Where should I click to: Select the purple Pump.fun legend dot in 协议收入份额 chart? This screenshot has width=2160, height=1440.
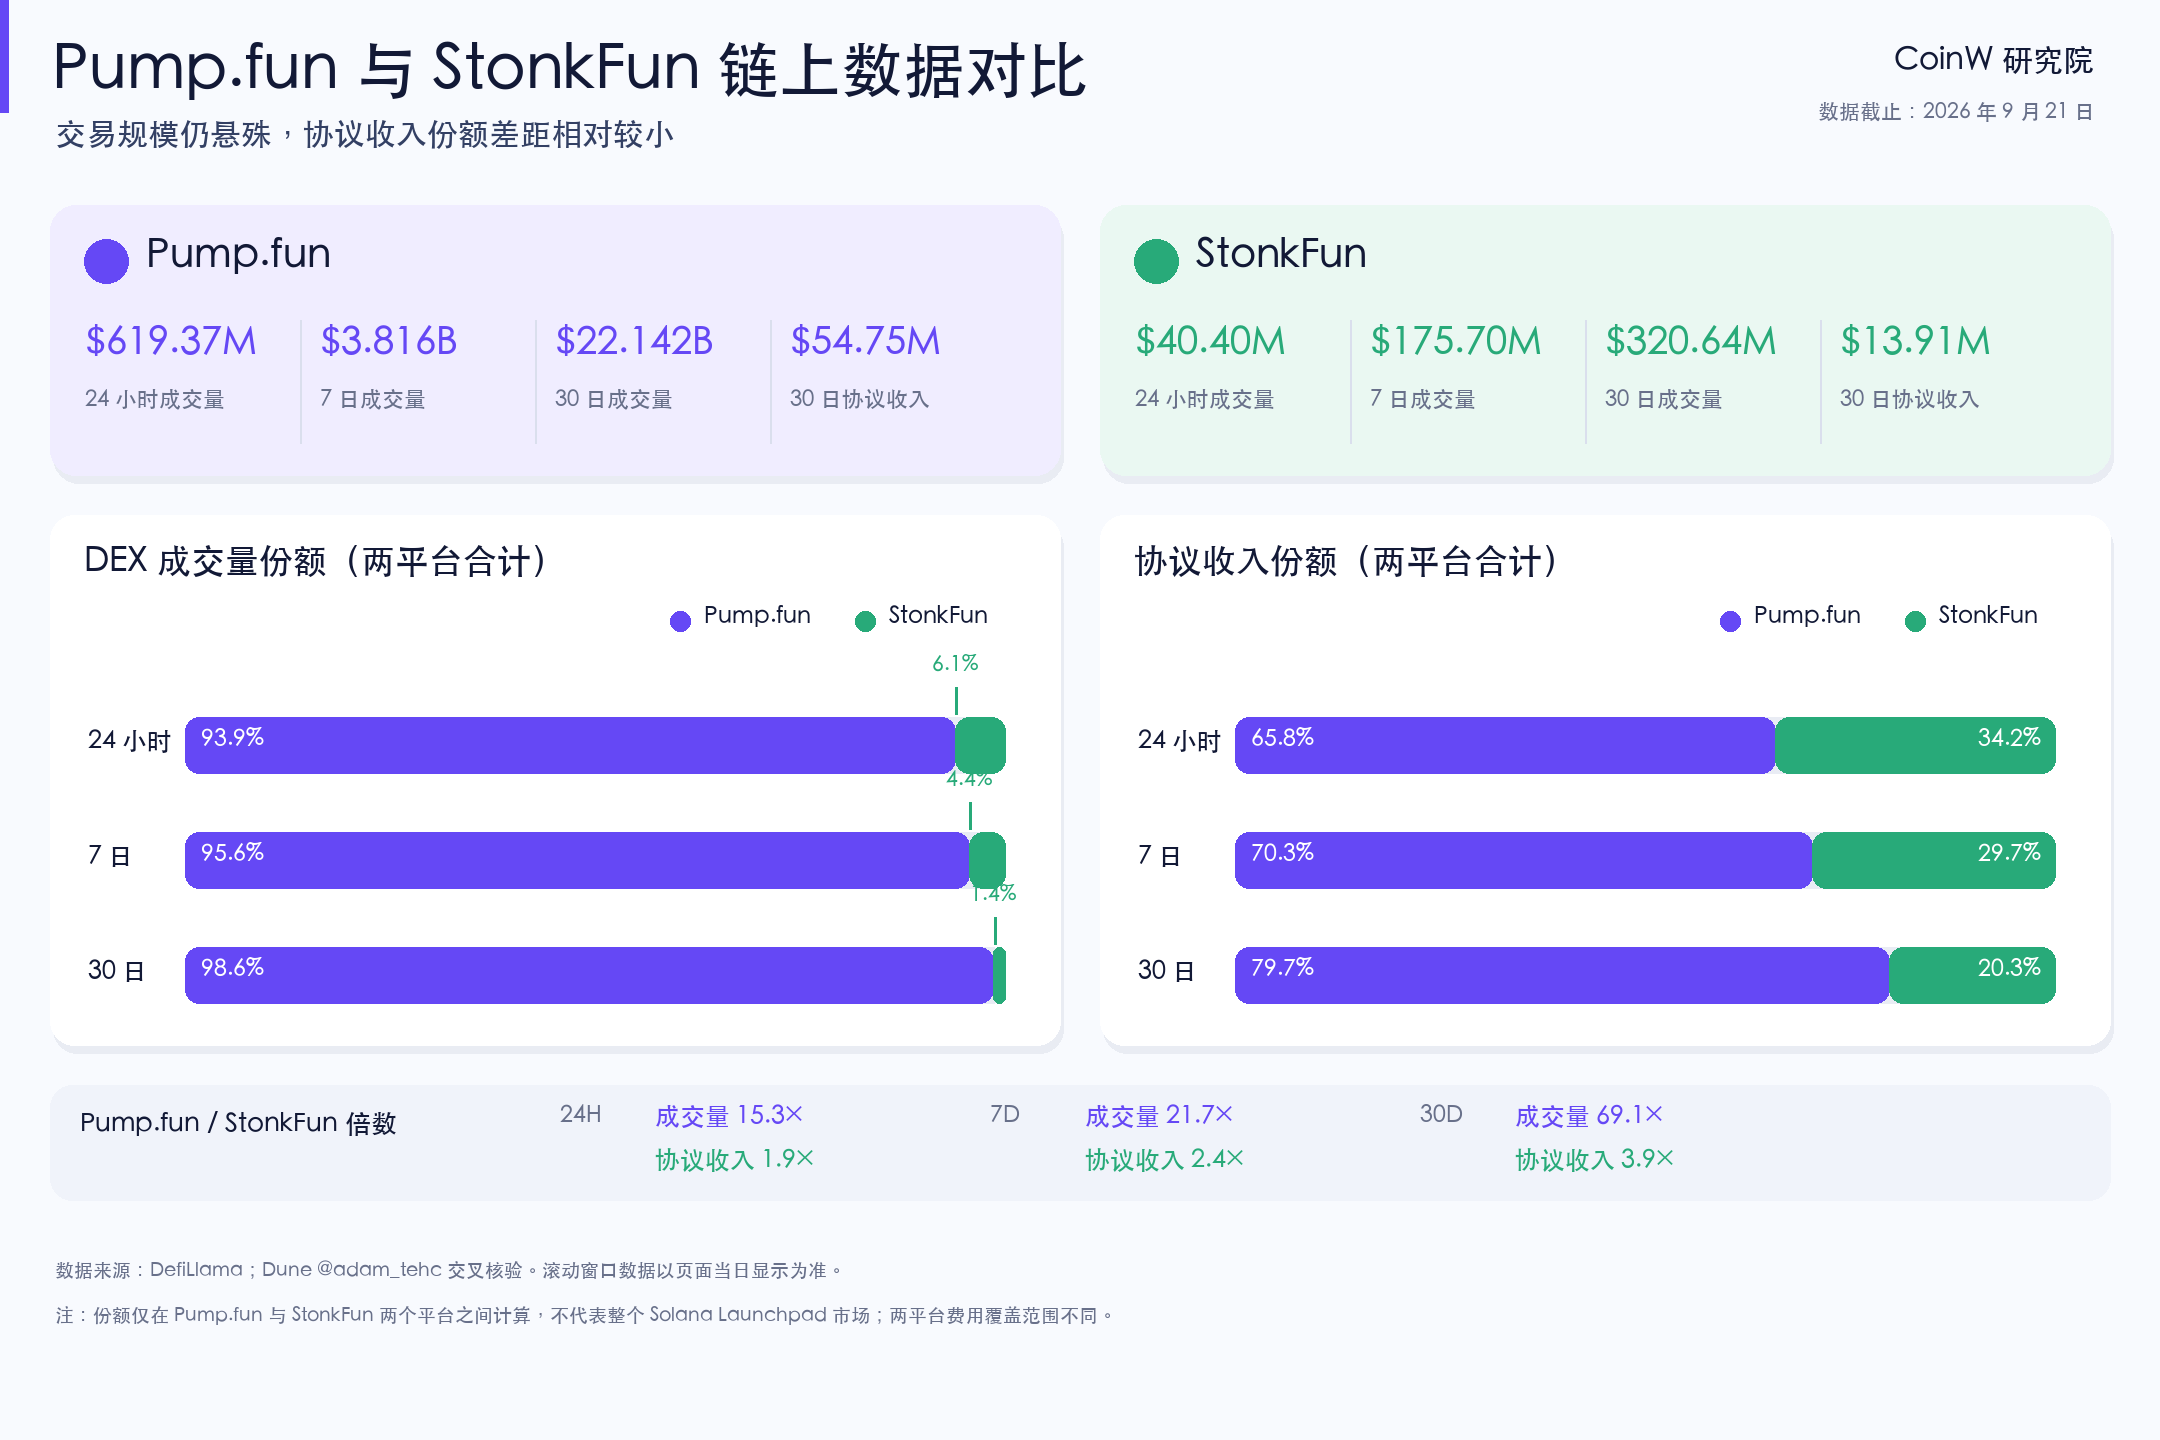pos(1730,621)
